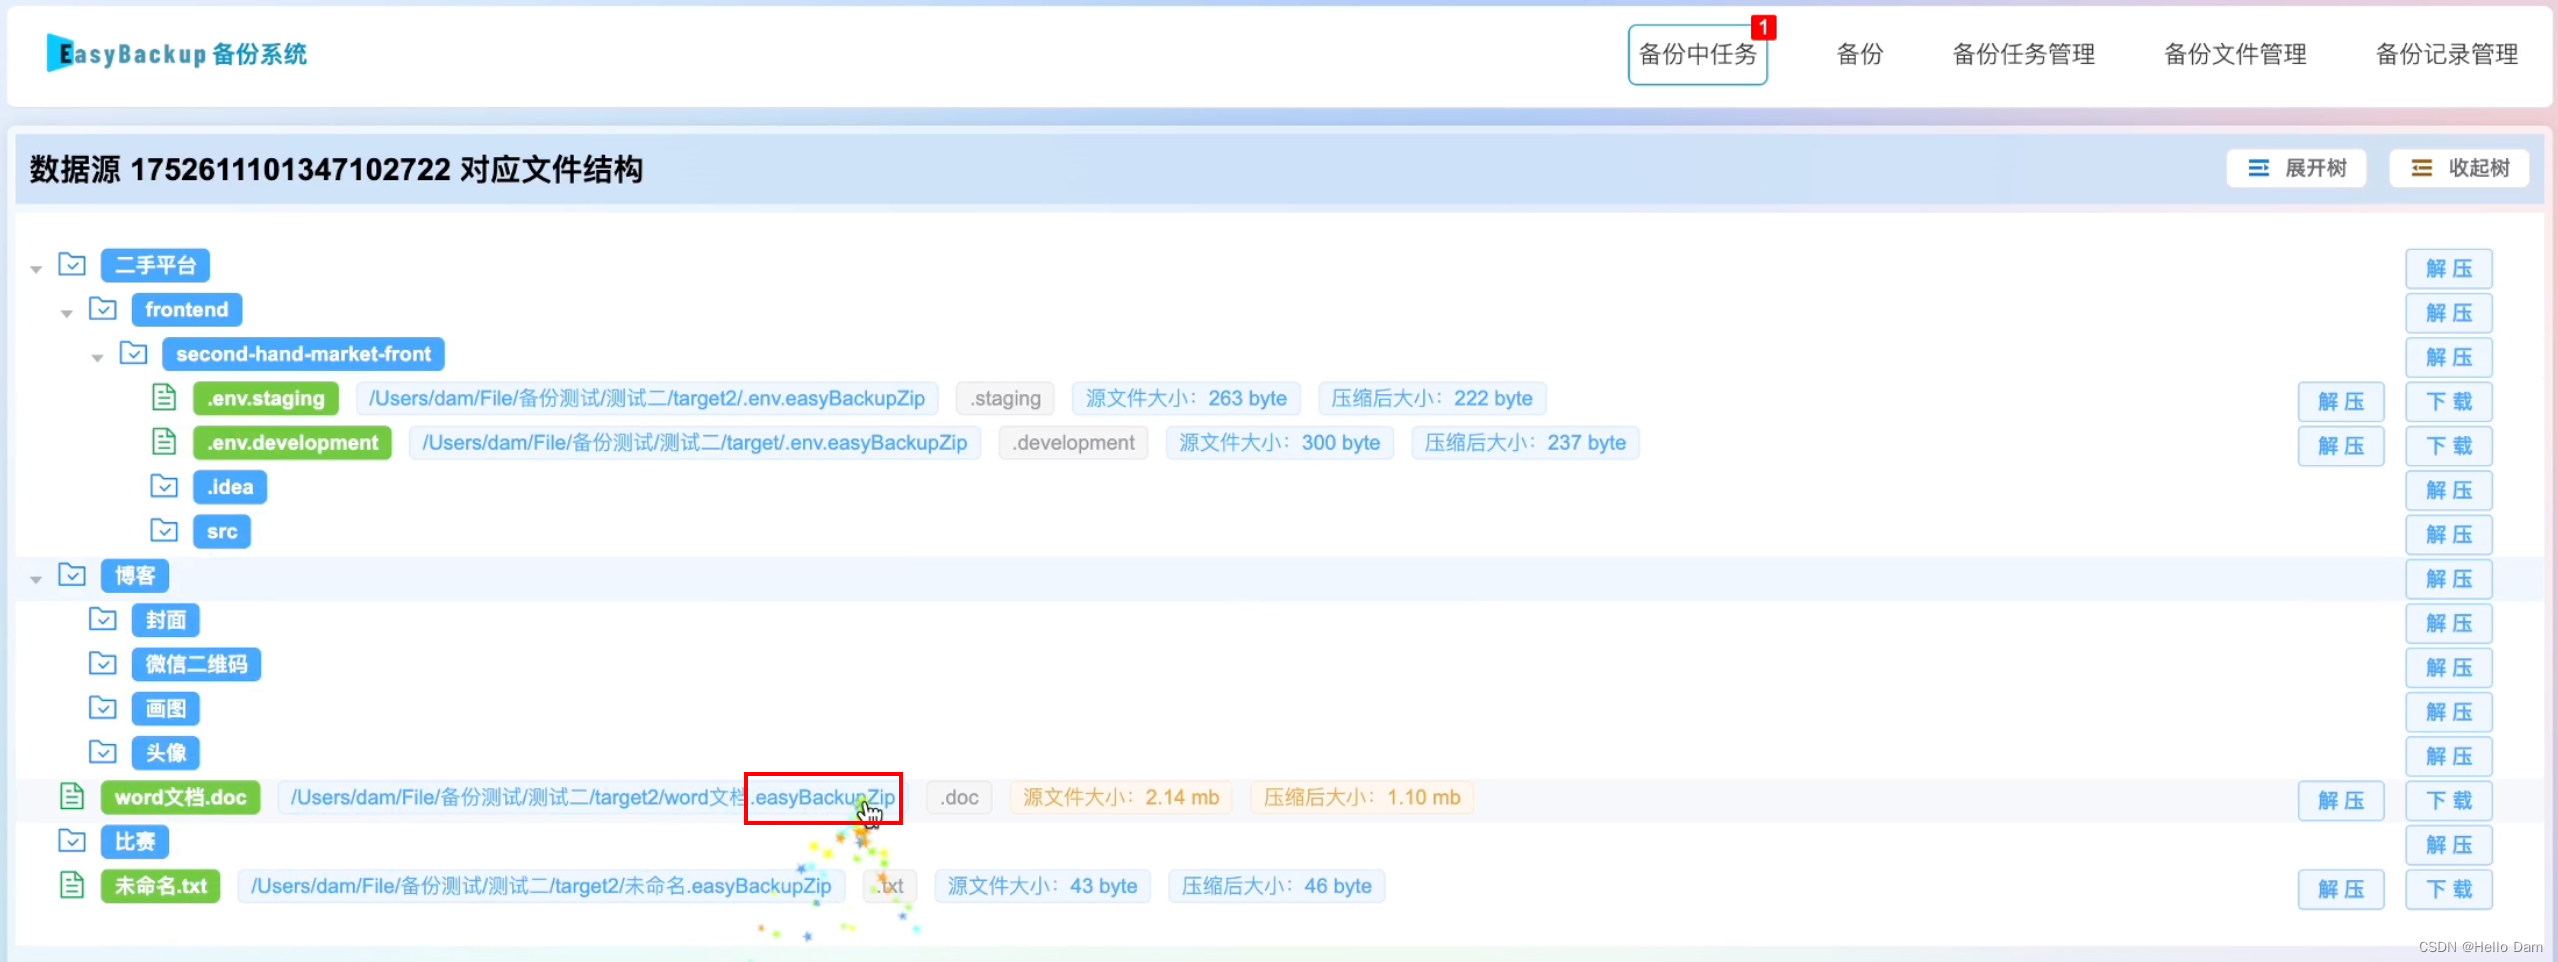Viewport: 2558px width, 962px height.
Task: Click the .development extension tag
Action: tap(1073, 443)
